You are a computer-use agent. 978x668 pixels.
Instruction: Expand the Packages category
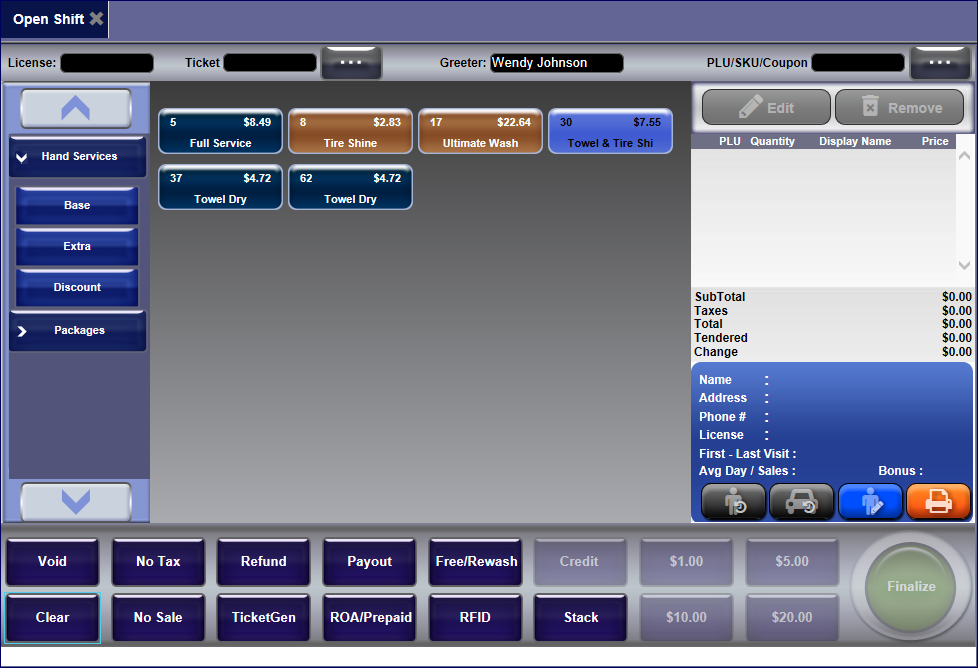coord(78,331)
